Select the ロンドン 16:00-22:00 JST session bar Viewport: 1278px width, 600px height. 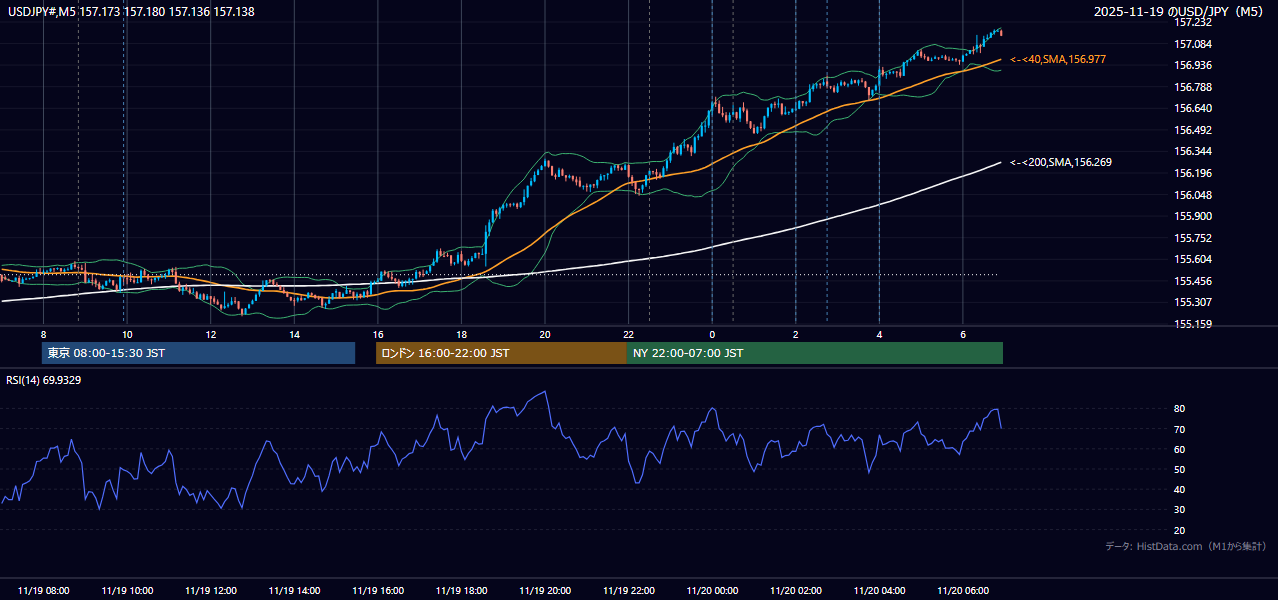[501, 353]
